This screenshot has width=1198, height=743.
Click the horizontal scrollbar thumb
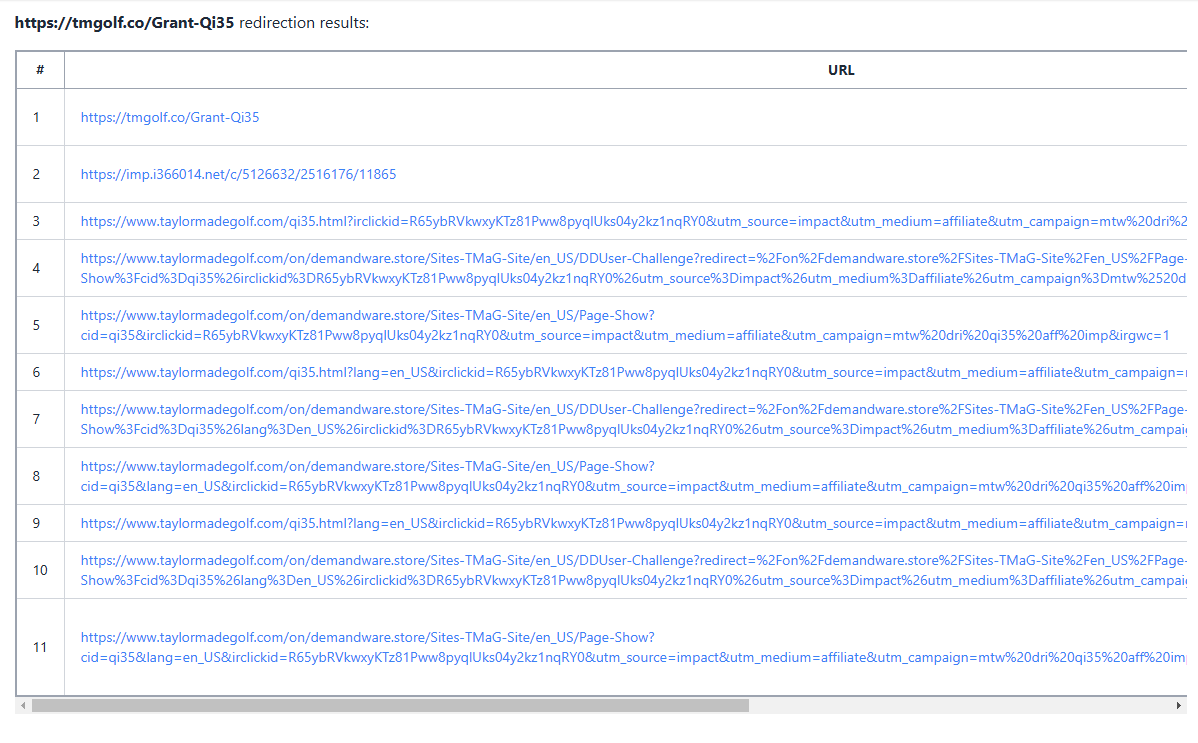pyautogui.click(x=390, y=706)
